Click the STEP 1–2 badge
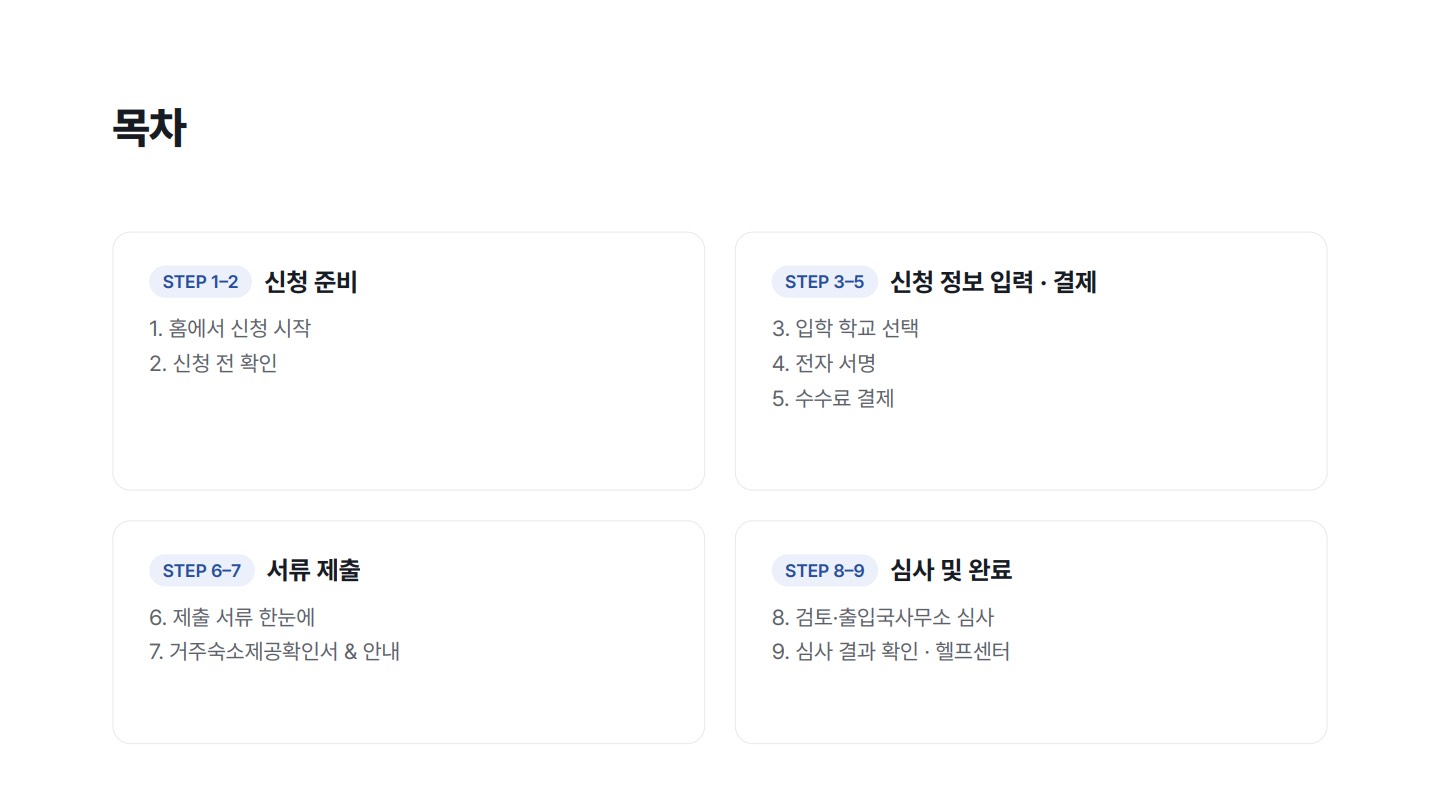This screenshot has height=810, width=1440. (x=200, y=282)
